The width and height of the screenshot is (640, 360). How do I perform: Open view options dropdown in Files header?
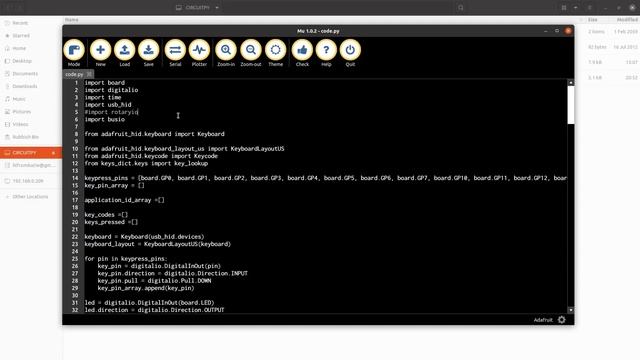coord(576,7)
